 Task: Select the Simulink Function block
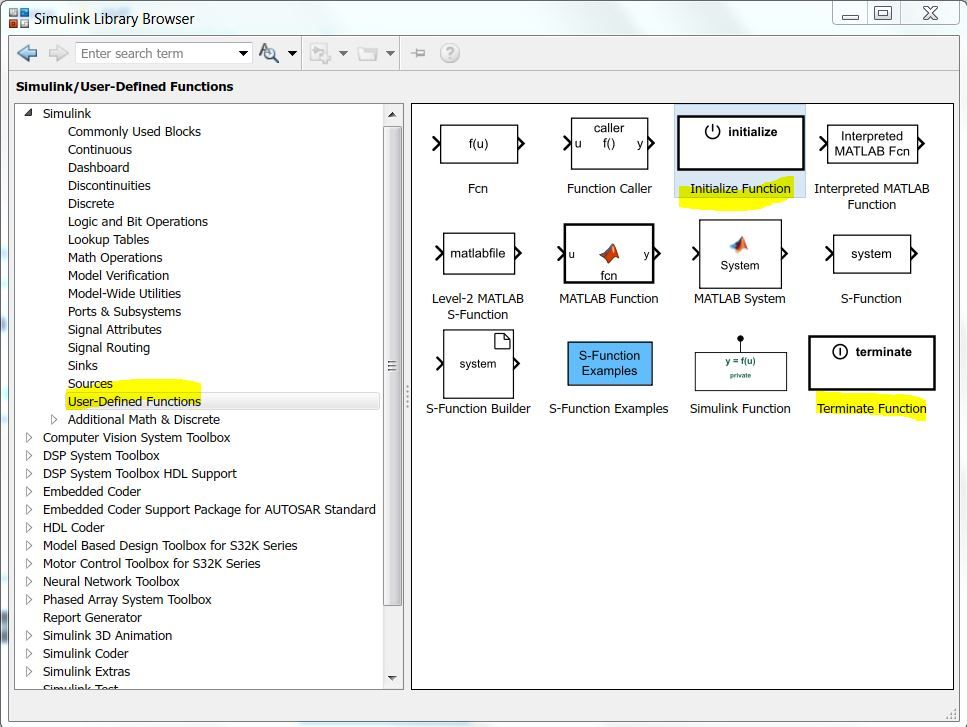click(740, 364)
